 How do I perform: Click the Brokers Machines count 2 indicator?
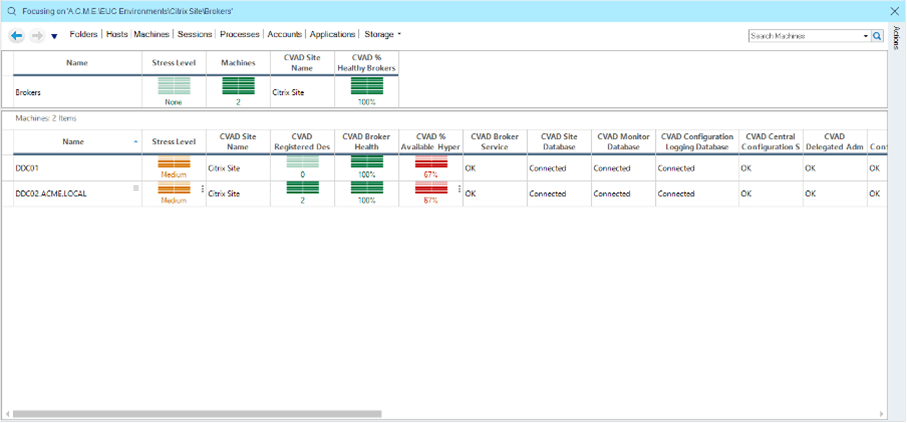[238, 92]
